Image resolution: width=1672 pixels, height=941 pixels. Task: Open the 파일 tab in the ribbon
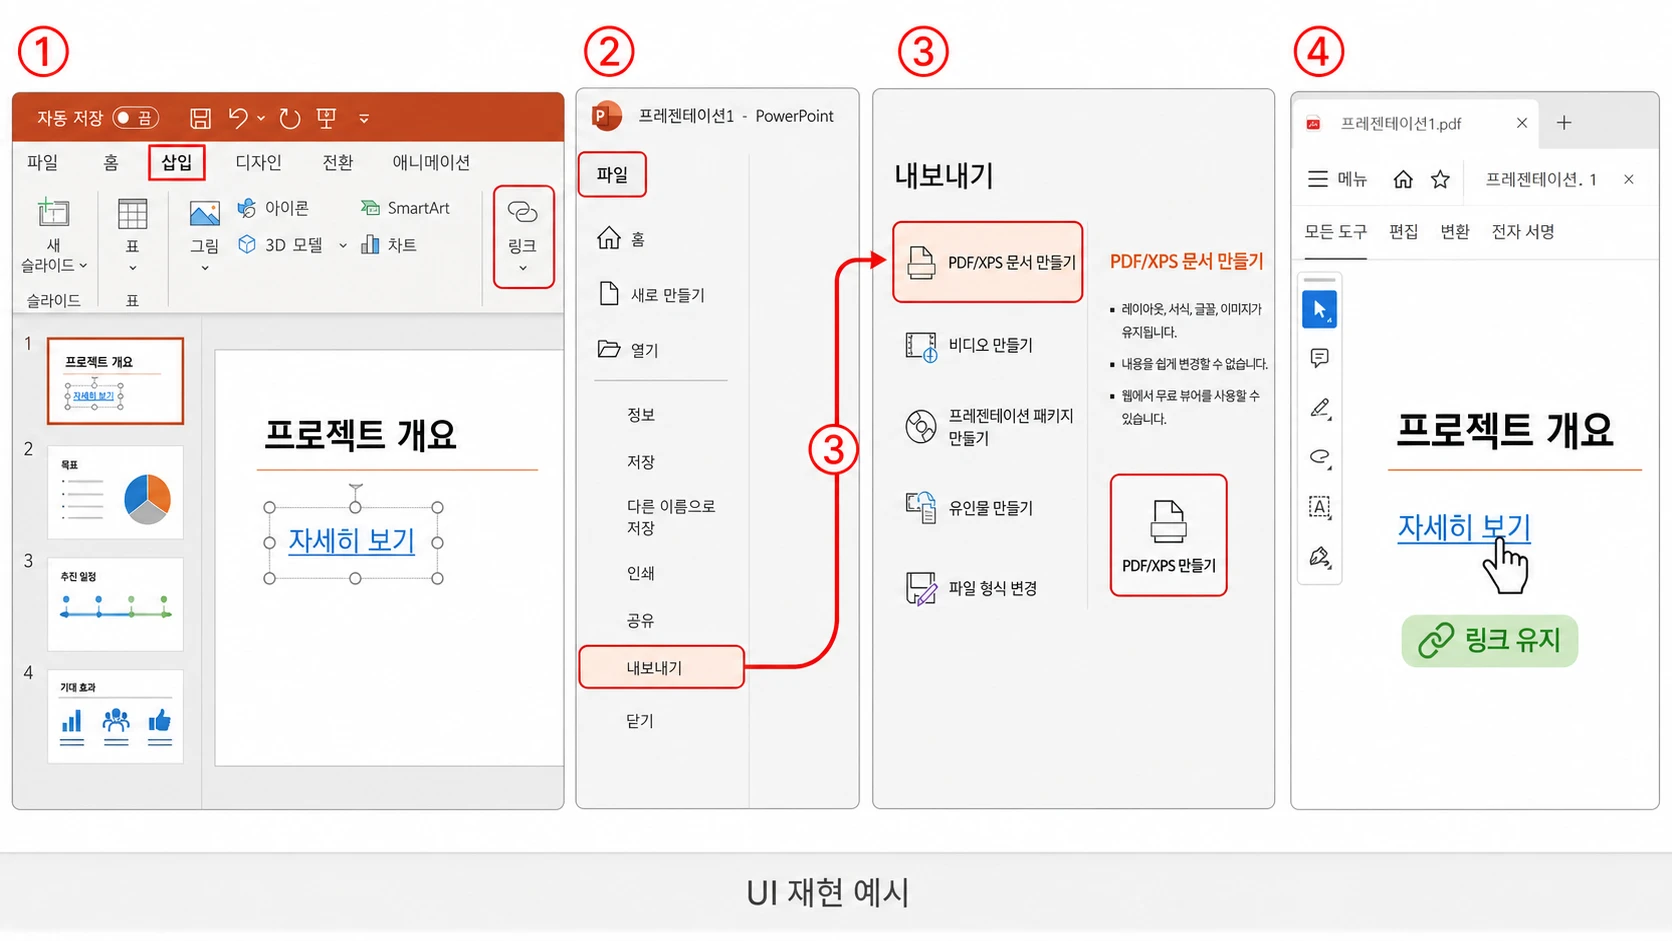point(42,162)
